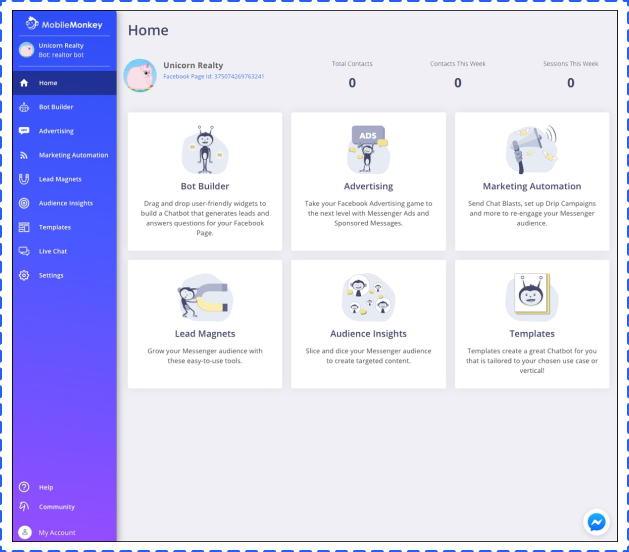Open the Help link in sidebar
Image resolution: width=629 pixels, height=552 pixels.
(x=46, y=487)
